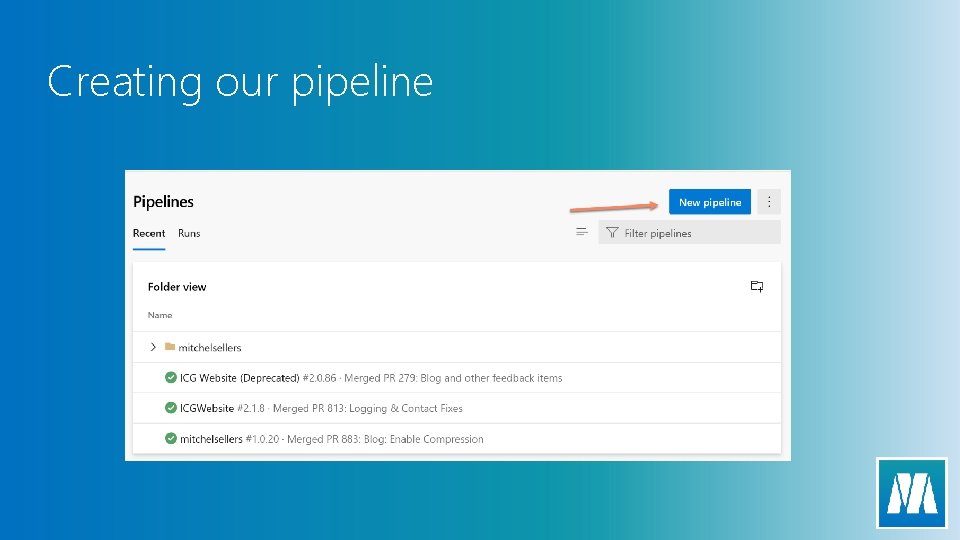The image size is (960, 540).
Task: Open the more options vertical ellipsis menu
Action: tap(768, 202)
